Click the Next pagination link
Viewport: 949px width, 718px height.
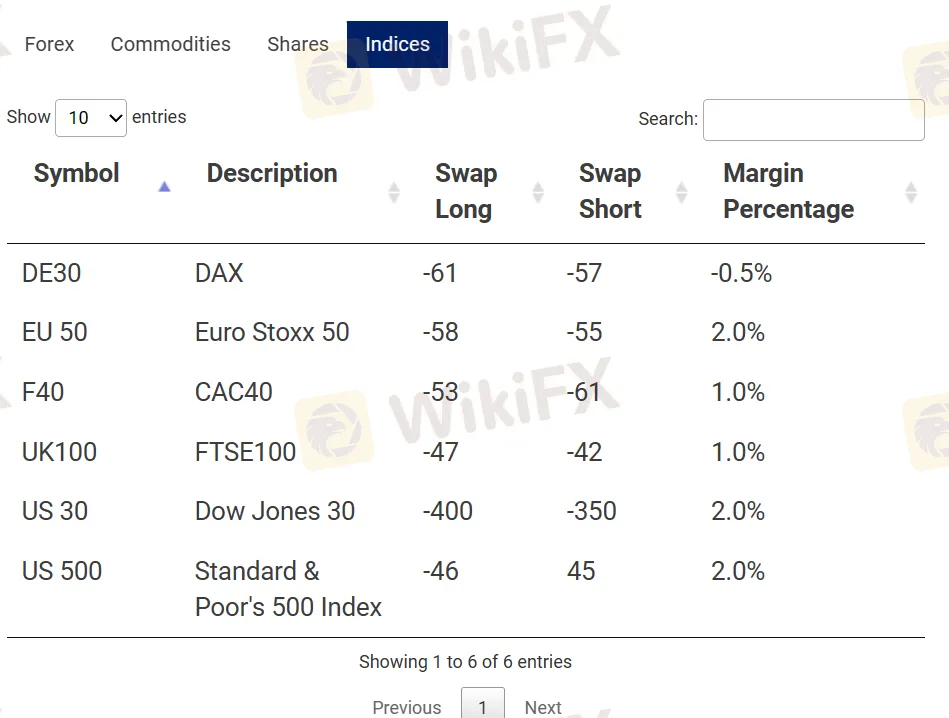[543, 707]
